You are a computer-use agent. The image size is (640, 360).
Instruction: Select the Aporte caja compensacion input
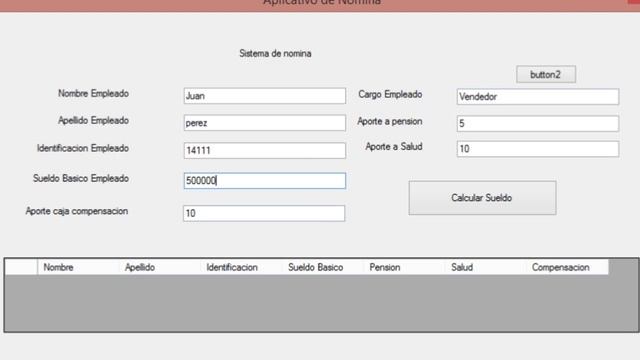[x=264, y=213]
